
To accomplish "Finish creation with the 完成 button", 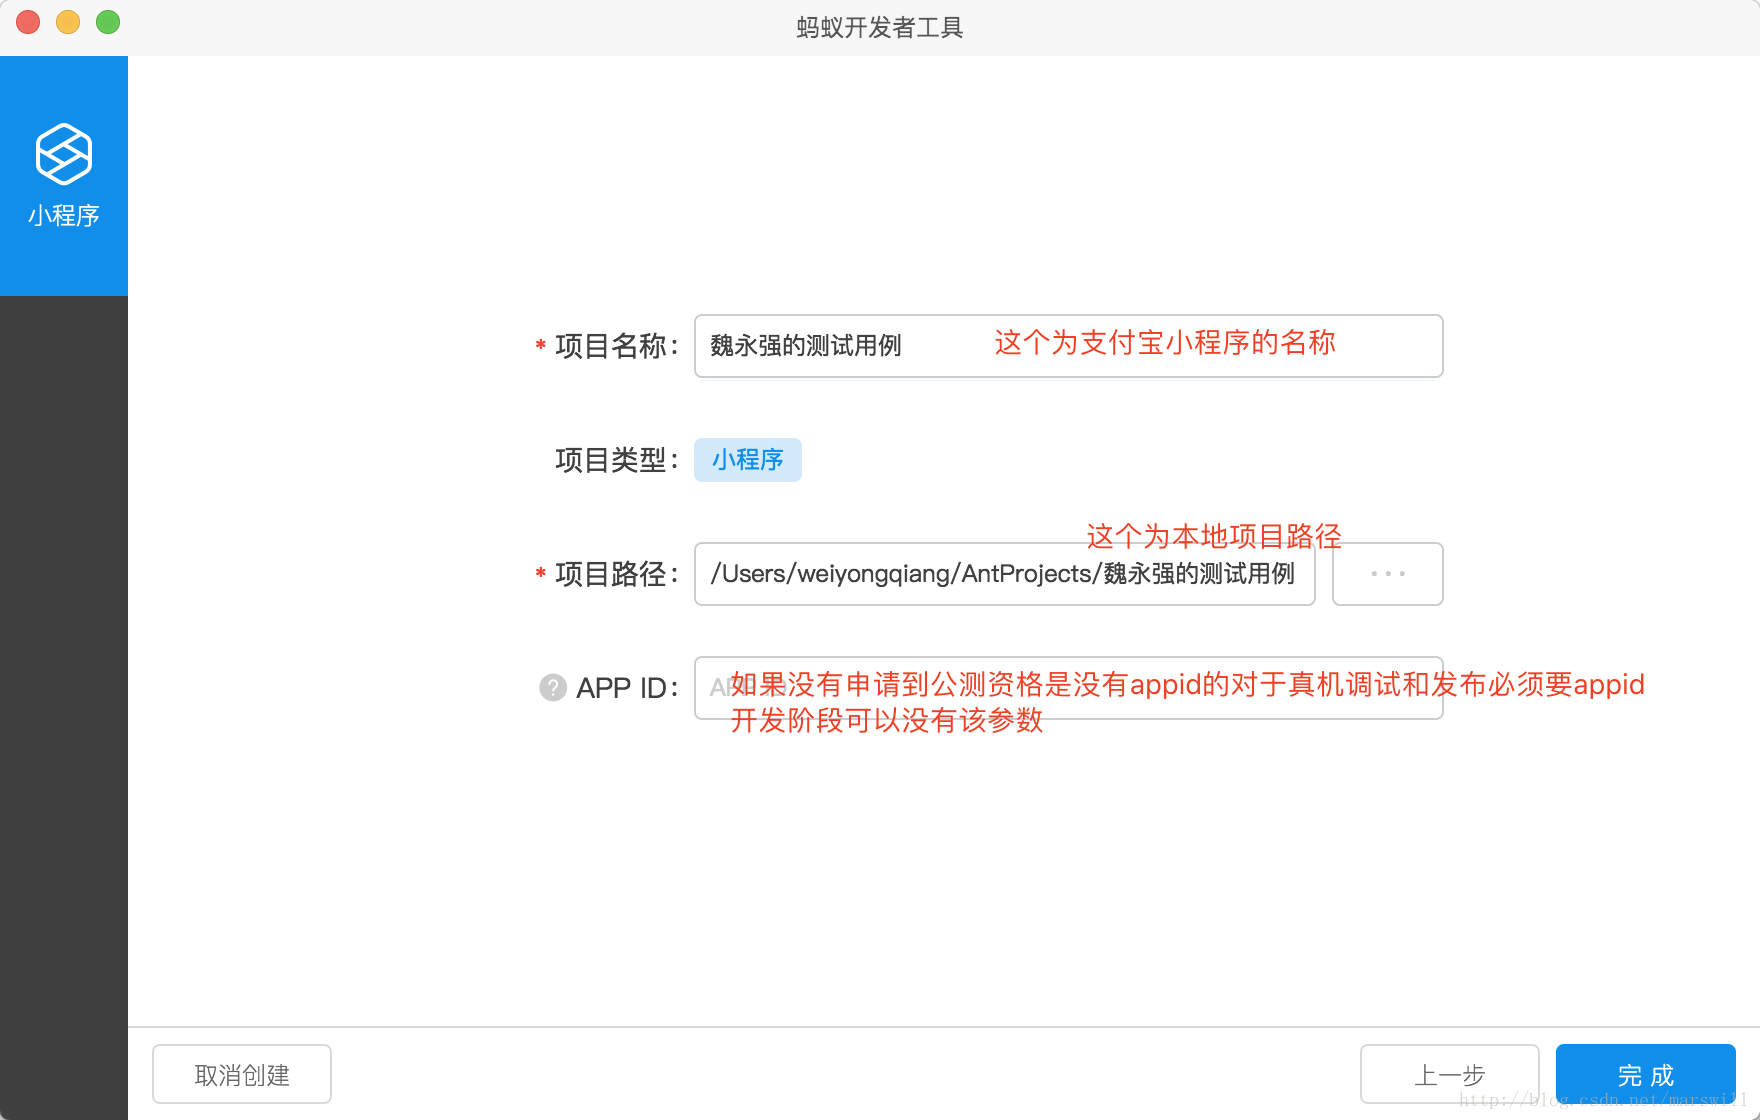I will point(1645,1074).
